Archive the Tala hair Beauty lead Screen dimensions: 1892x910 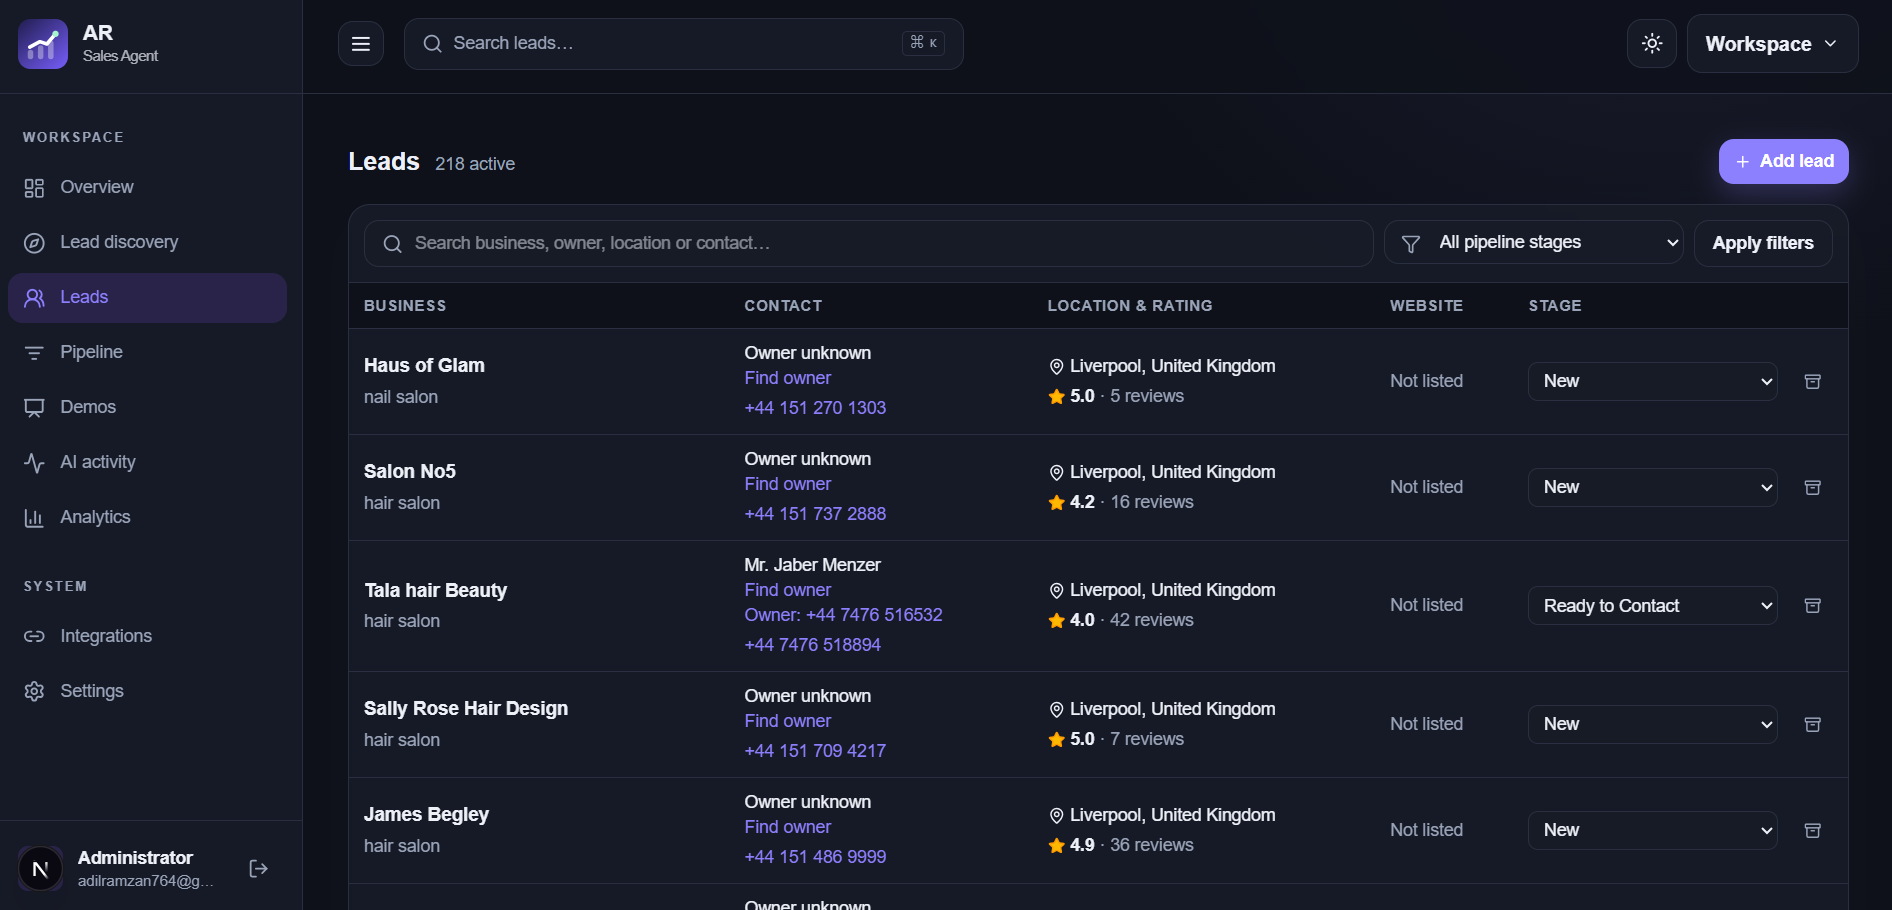pyautogui.click(x=1812, y=606)
